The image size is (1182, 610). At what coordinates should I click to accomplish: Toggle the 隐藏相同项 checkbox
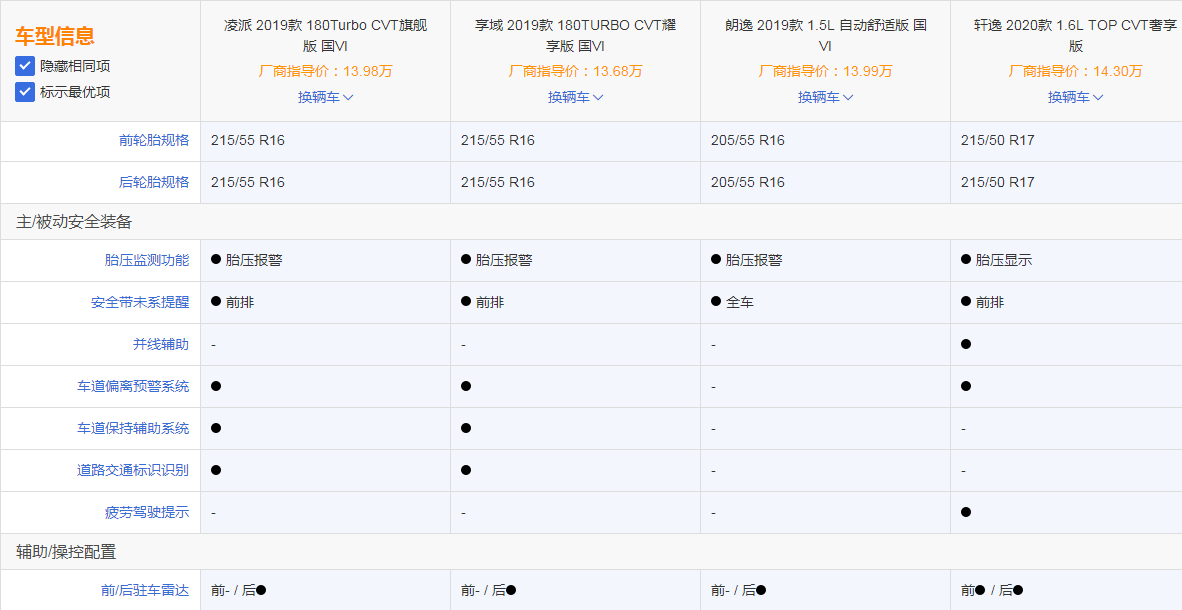coord(25,66)
